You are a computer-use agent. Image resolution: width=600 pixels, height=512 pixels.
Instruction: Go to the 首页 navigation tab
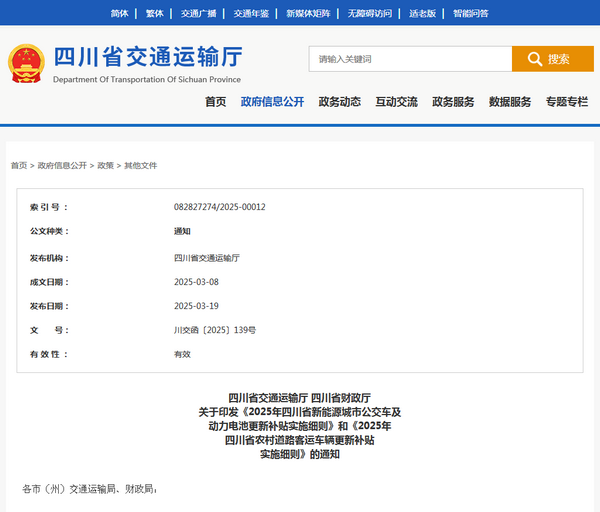click(x=215, y=102)
